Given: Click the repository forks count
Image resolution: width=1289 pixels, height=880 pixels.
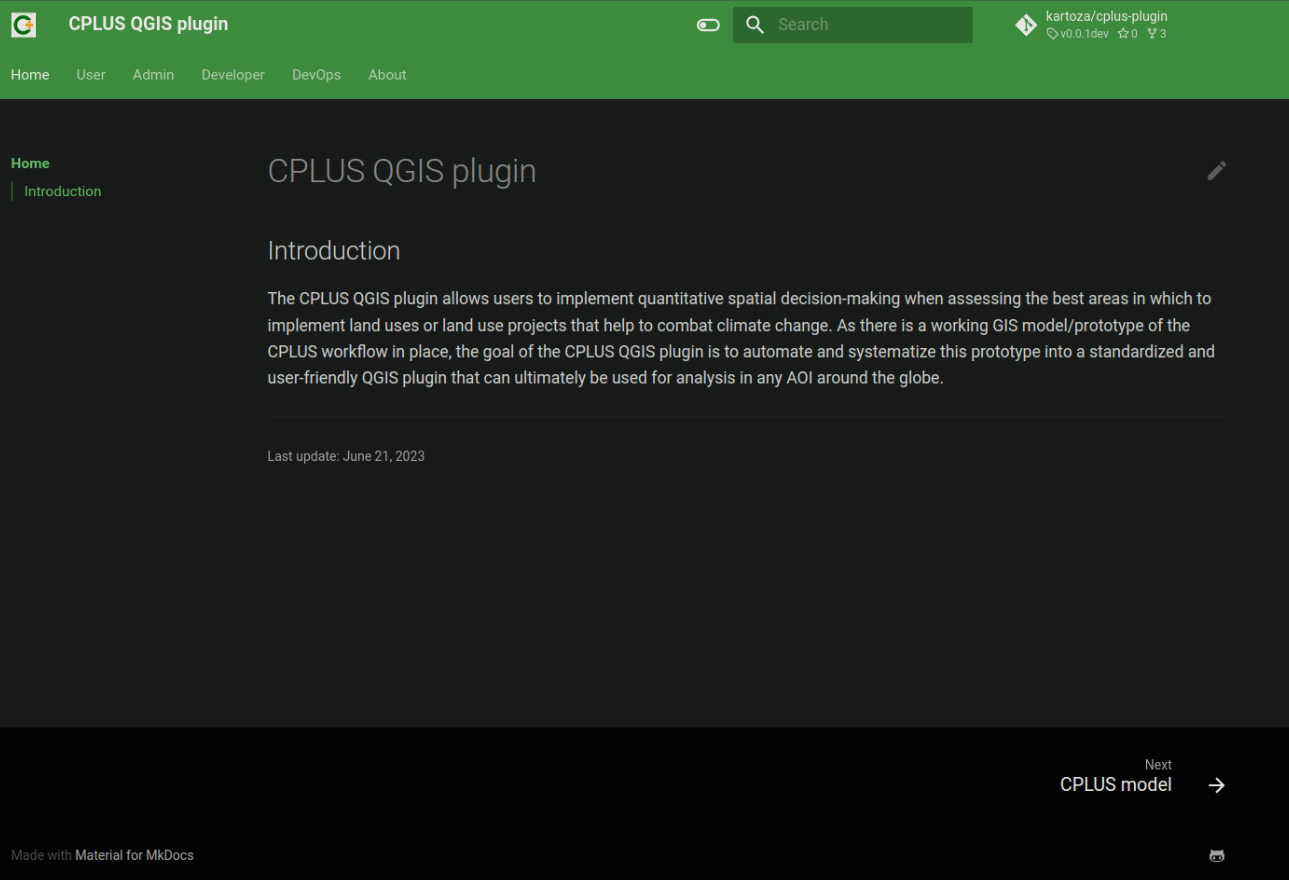Looking at the screenshot, I should [x=1157, y=34].
